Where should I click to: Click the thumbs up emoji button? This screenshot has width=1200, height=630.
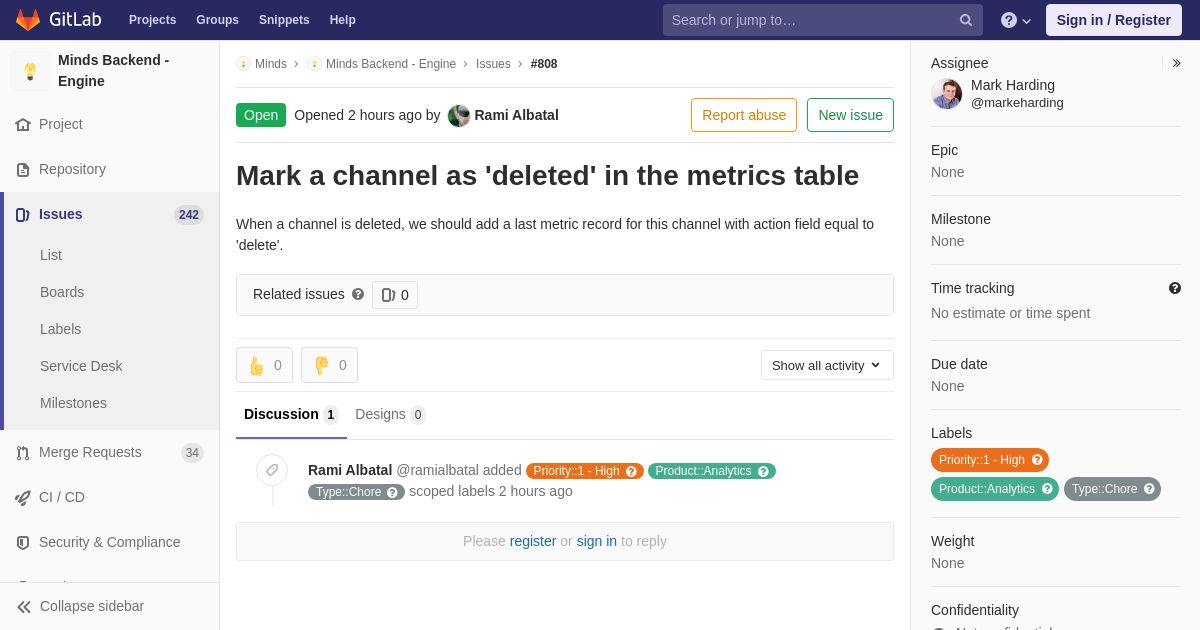point(264,365)
